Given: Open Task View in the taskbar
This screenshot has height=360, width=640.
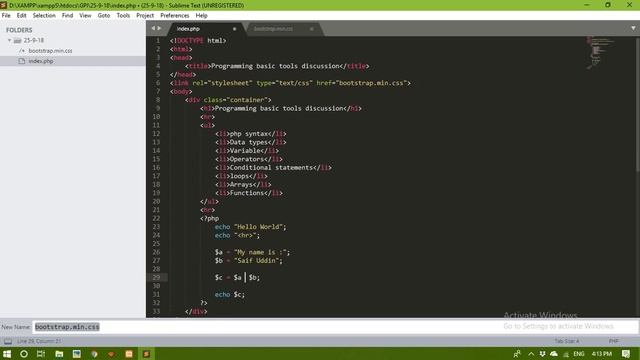Looking at the screenshot, I should 41,353.
